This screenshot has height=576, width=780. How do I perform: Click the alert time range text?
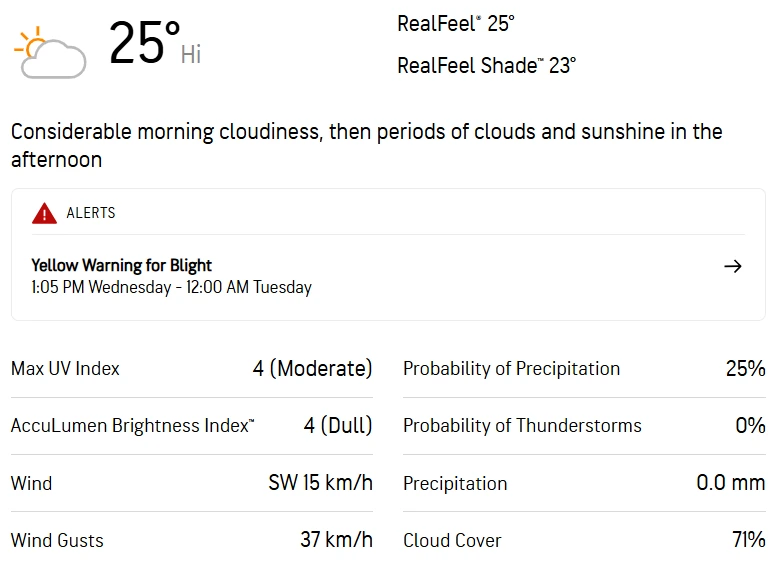coord(171,288)
